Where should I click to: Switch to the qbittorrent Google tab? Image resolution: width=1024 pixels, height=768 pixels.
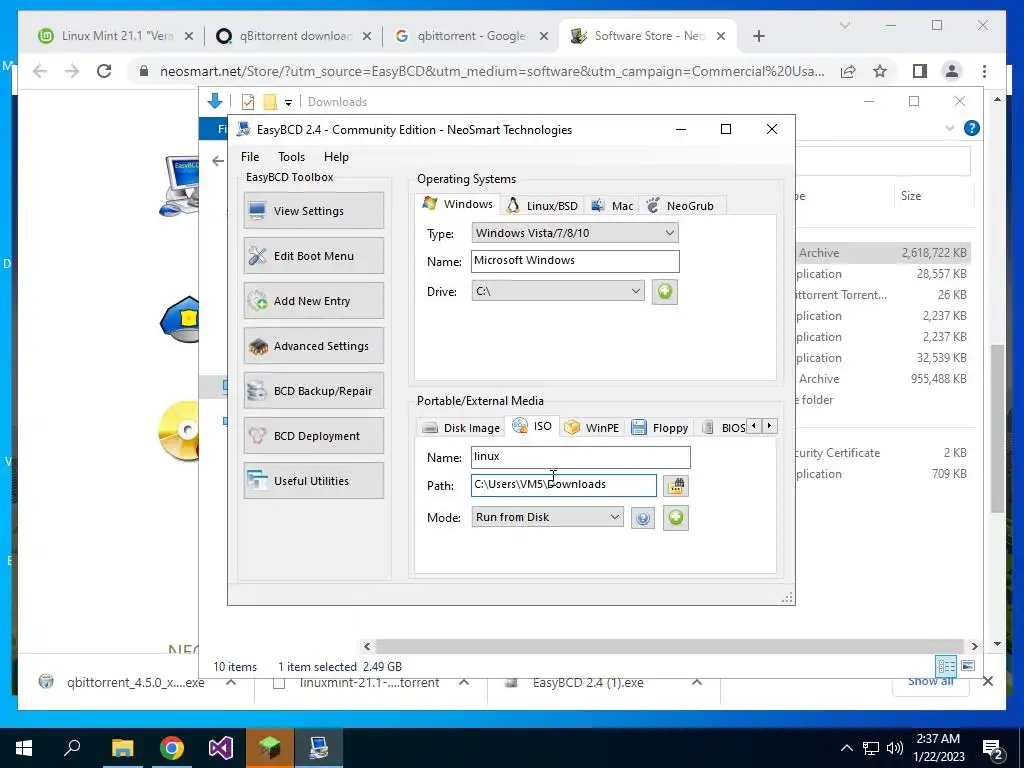[472, 36]
